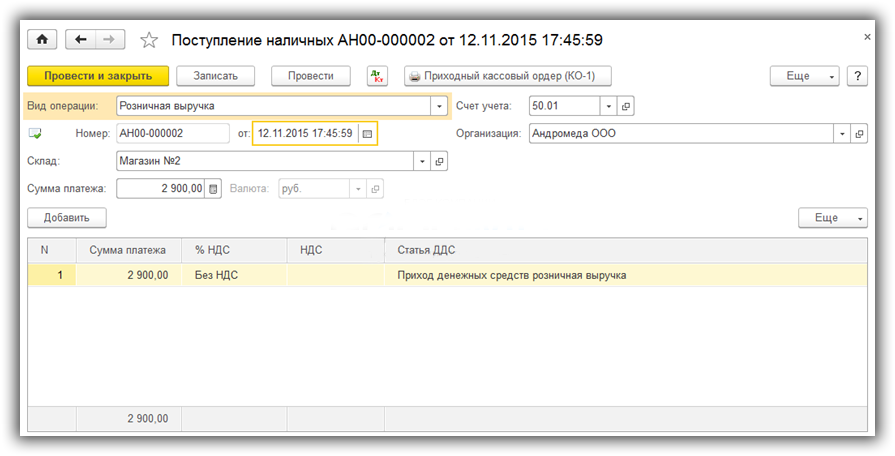895x456 pixels.
Task: Expand the Организация dropdown
Action: (x=842, y=133)
